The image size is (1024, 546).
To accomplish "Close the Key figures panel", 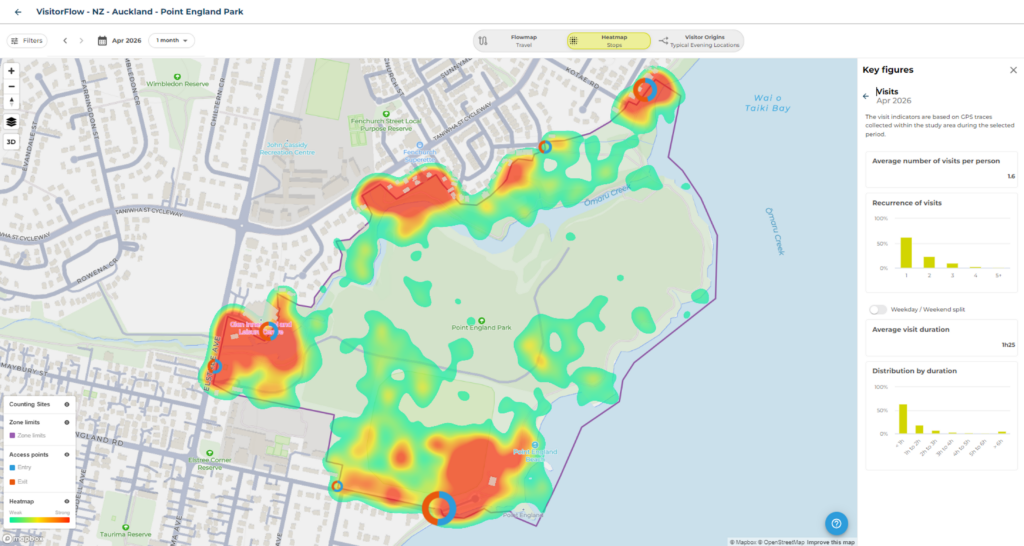I will tap(1013, 70).
